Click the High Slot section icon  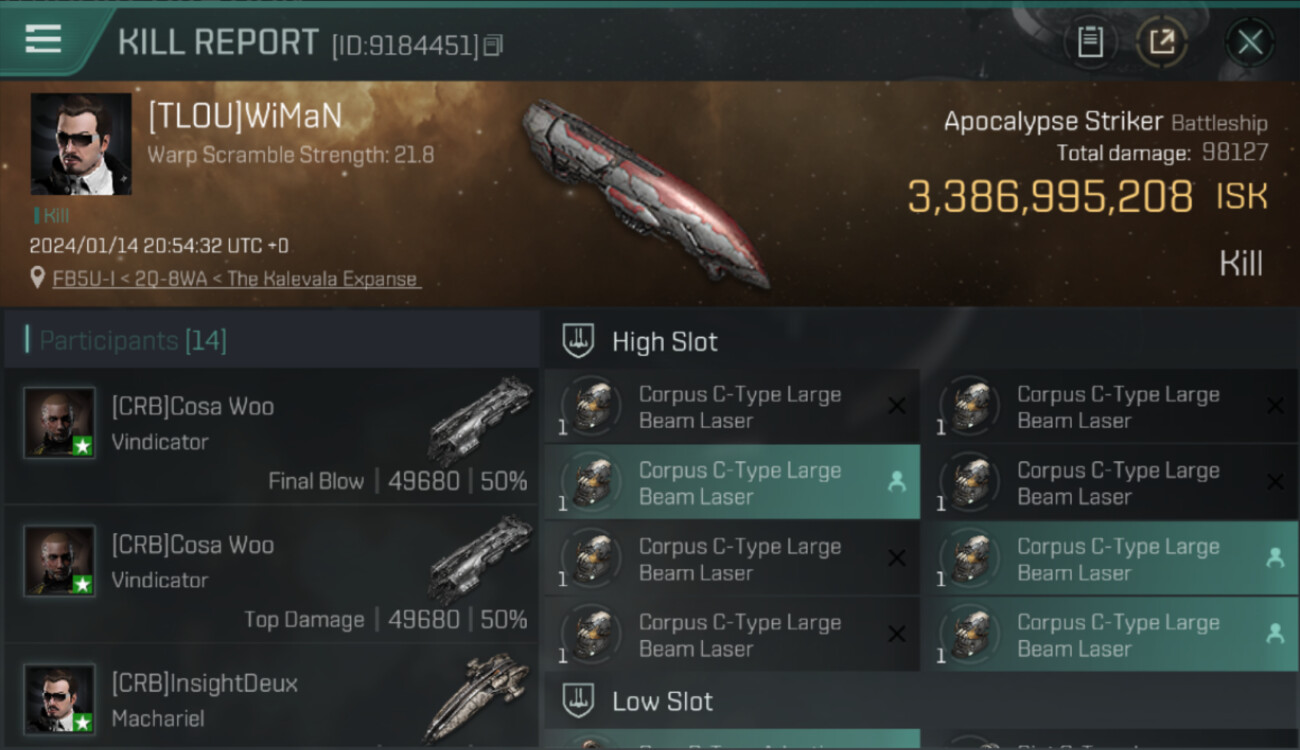(x=578, y=341)
